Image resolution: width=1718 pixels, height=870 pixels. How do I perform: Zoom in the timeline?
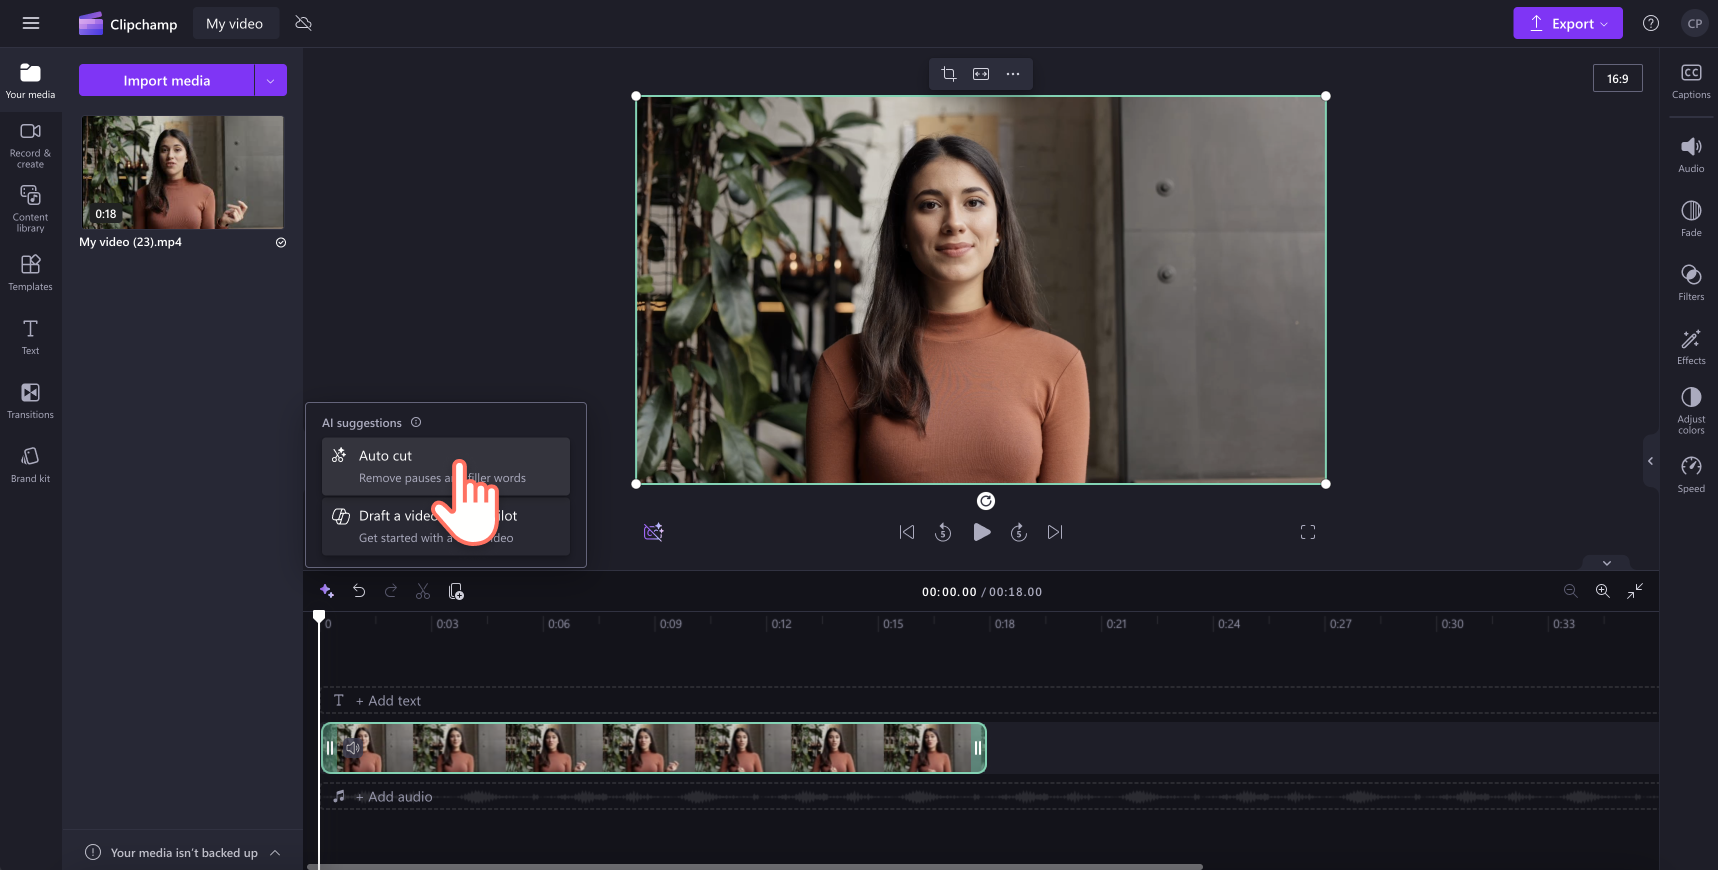pos(1602,591)
